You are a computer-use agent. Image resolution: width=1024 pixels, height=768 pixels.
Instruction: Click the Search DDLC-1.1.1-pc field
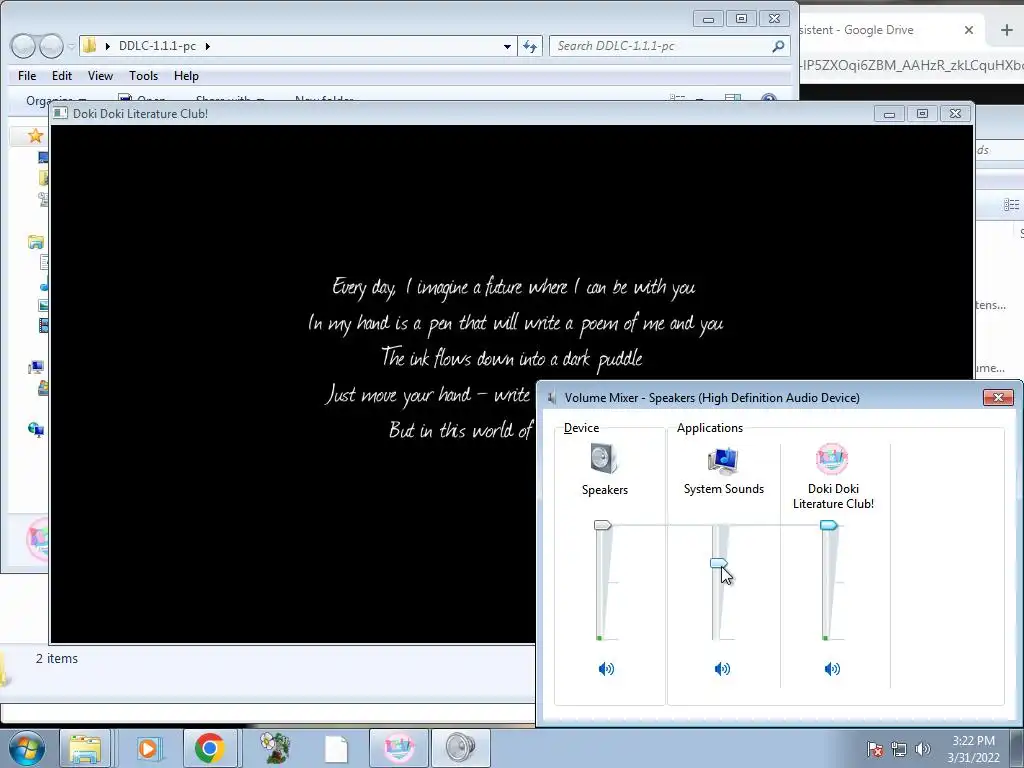pyautogui.click(x=669, y=46)
